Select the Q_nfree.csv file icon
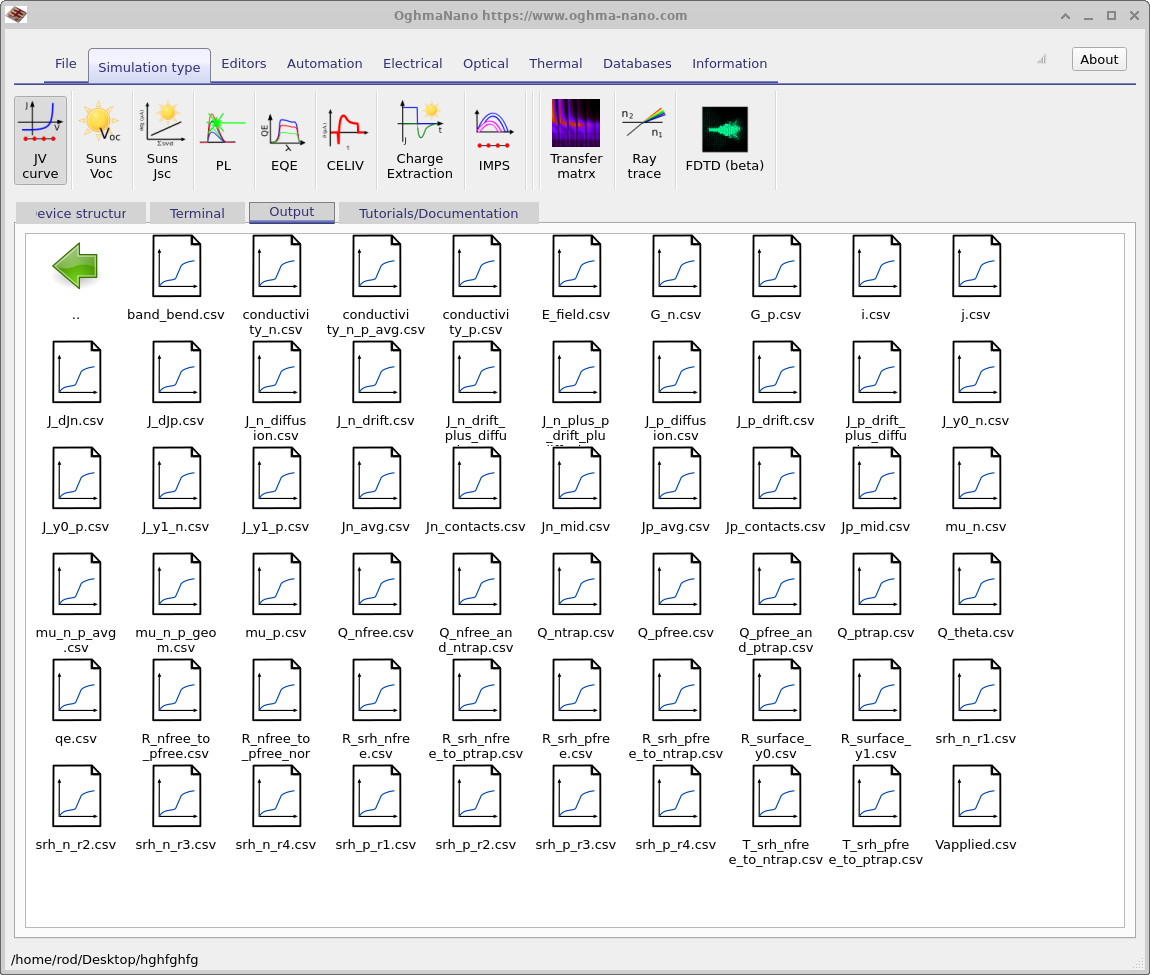This screenshot has width=1150, height=975. pyautogui.click(x=376, y=584)
